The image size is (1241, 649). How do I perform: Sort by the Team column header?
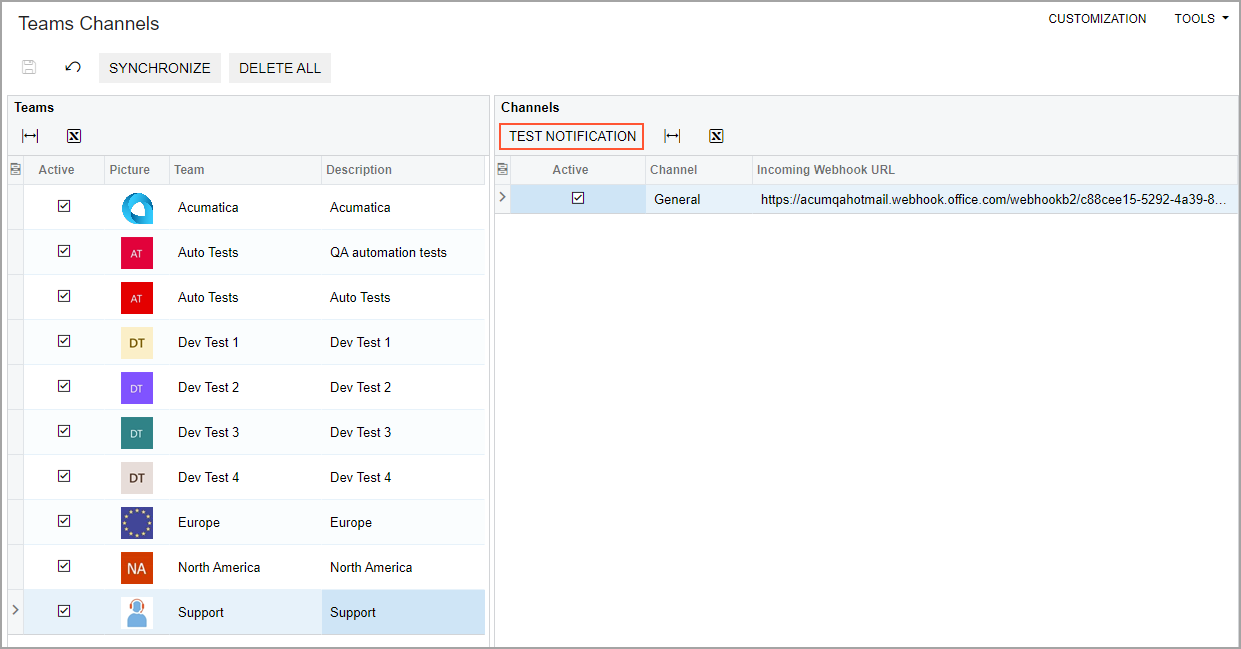point(244,170)
